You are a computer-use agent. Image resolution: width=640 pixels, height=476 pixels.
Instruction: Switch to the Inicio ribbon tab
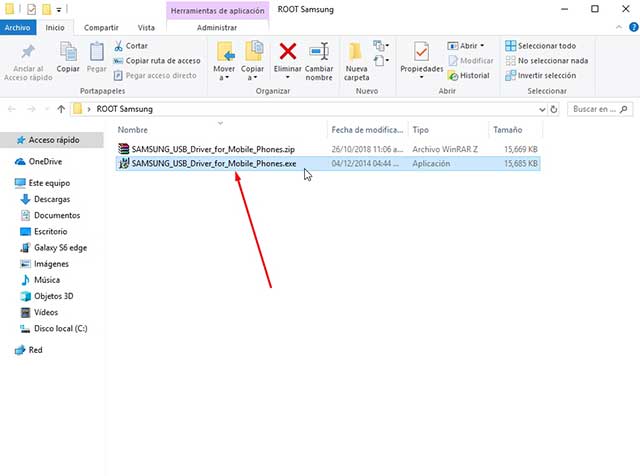tap(55, 28)
